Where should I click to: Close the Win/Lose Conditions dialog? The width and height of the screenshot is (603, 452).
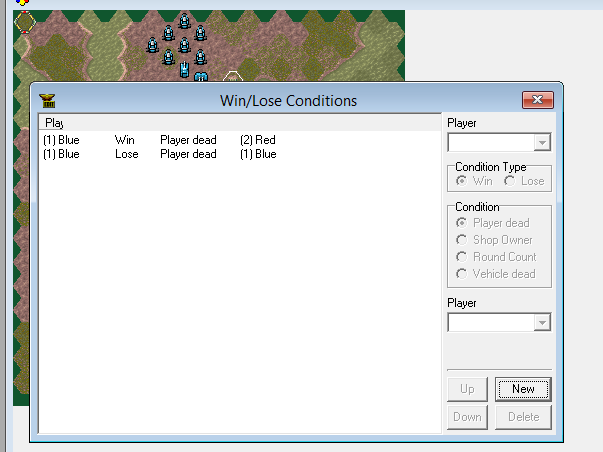coord(538,100)
